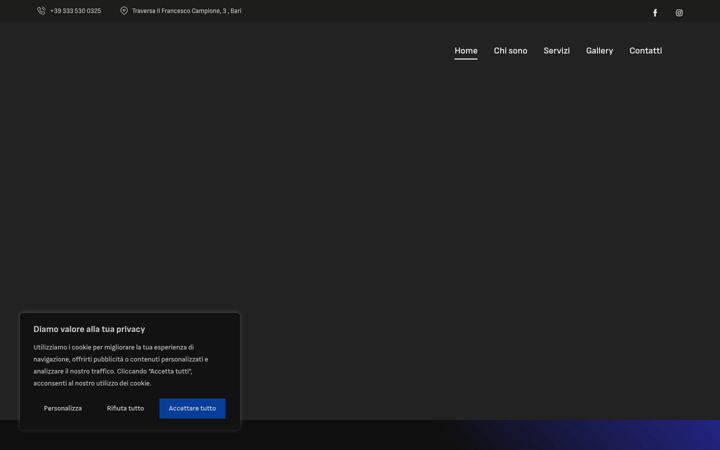This screenshot has width=720, height=450.
Task: Open the Chi sono page
Action: coord(510,51)
